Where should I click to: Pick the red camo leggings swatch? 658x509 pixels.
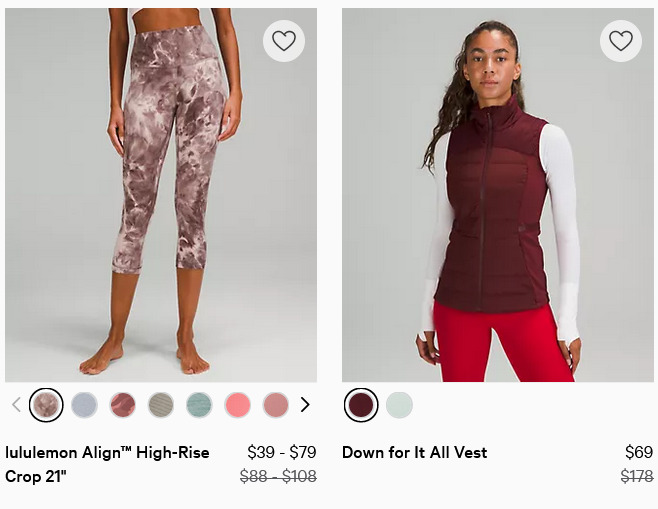[x=123, y=405]
